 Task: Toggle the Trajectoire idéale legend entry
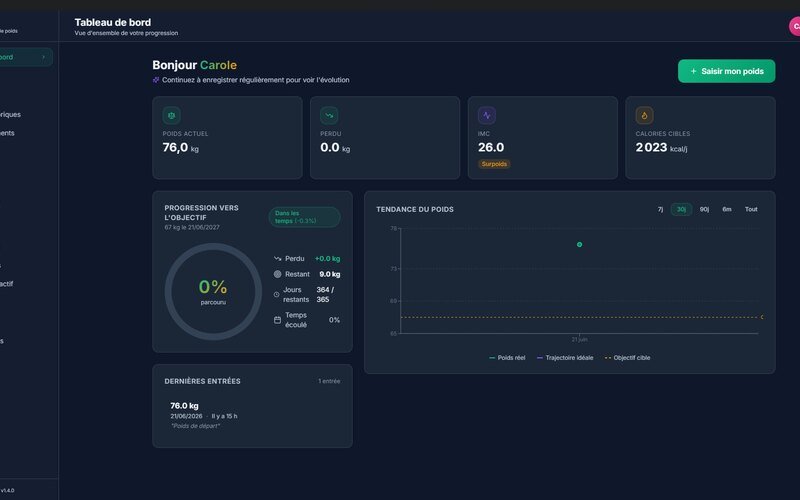[565, 358]
